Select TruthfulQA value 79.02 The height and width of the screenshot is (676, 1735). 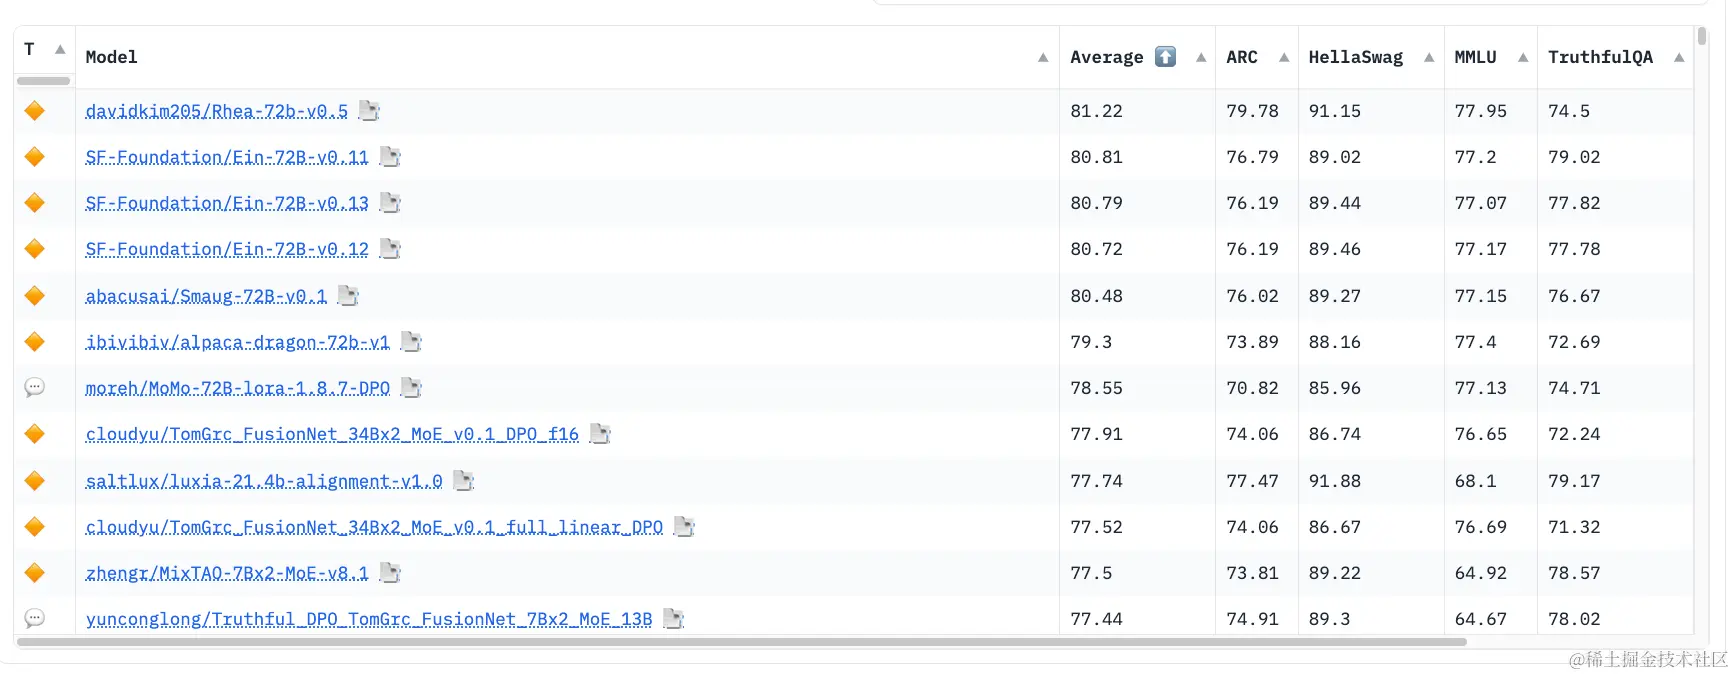[x=1574, y=157]
